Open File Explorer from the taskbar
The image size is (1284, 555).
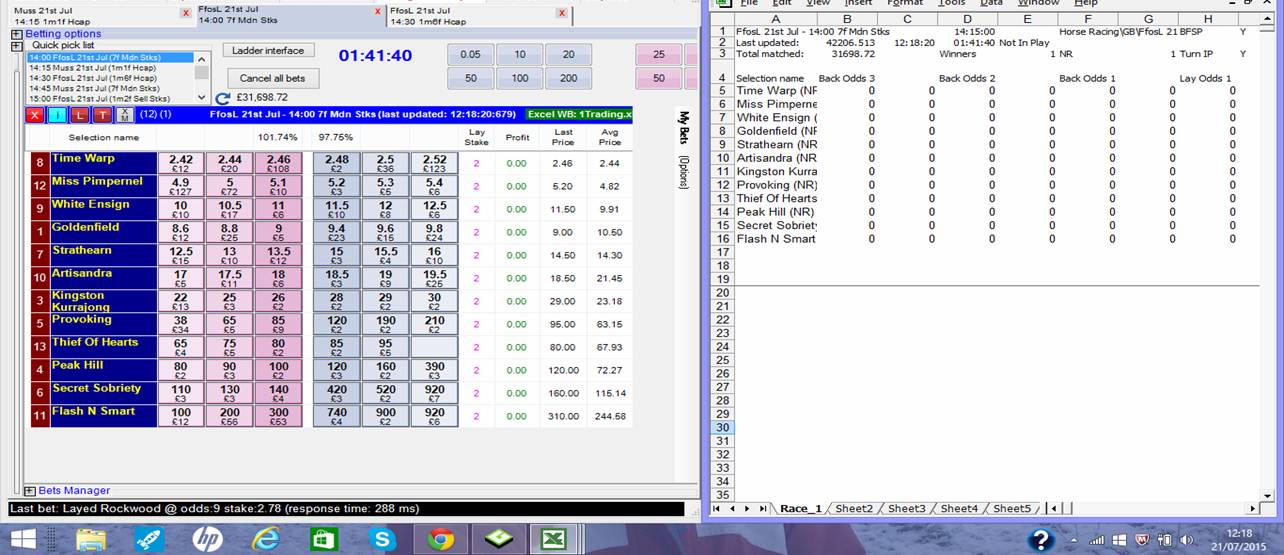[x=91, y=540]
